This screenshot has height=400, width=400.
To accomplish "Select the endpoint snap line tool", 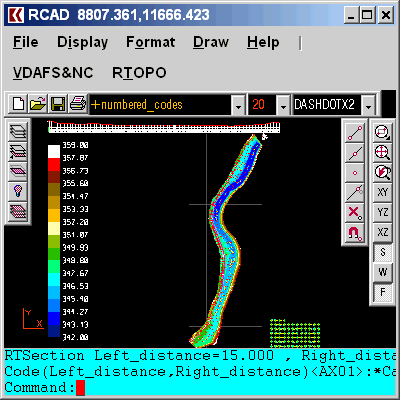I will click(x=355, y=133).
